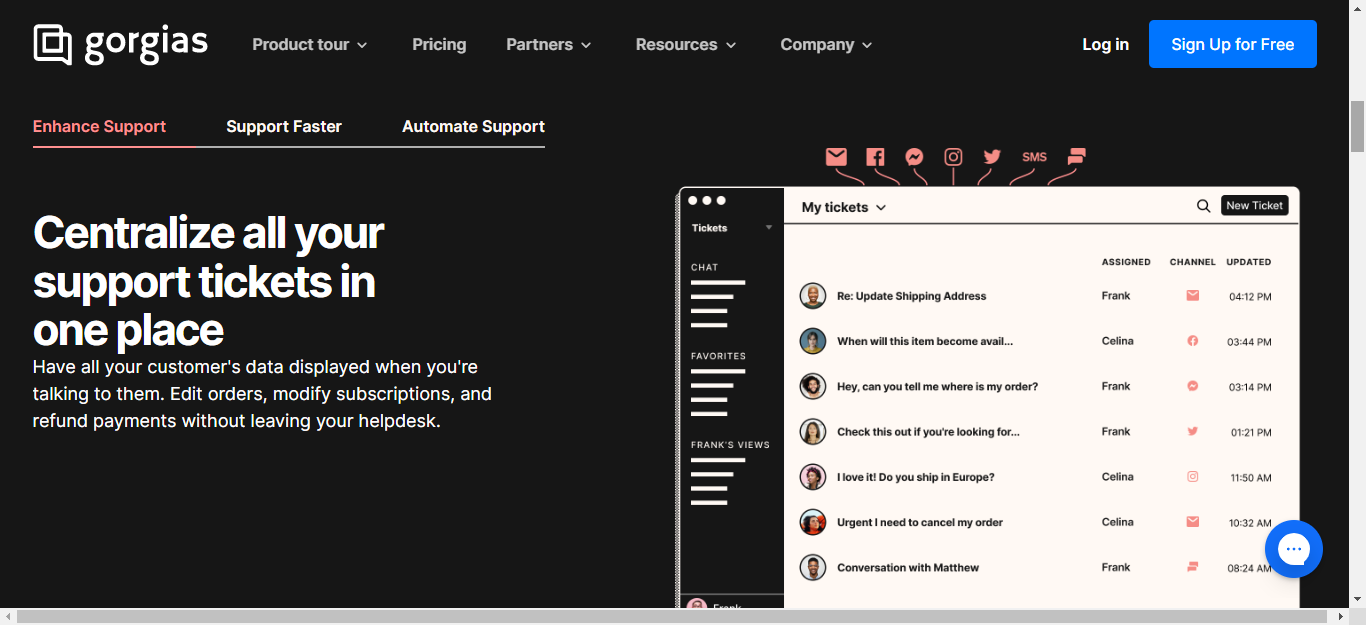Click avatar beside Check this out ticket
Viewport: 1366px width, 625px height.
coord(813,432)
